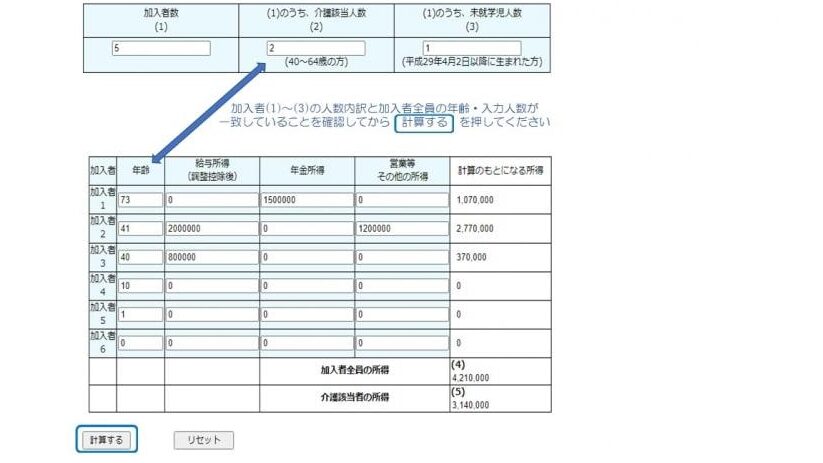
Task: Click age field for 加入者6 showing 0
Action: point(140,343)
